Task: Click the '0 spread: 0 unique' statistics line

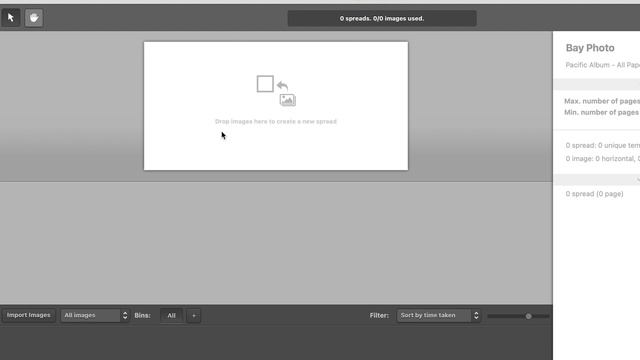Action: (602, 145)
